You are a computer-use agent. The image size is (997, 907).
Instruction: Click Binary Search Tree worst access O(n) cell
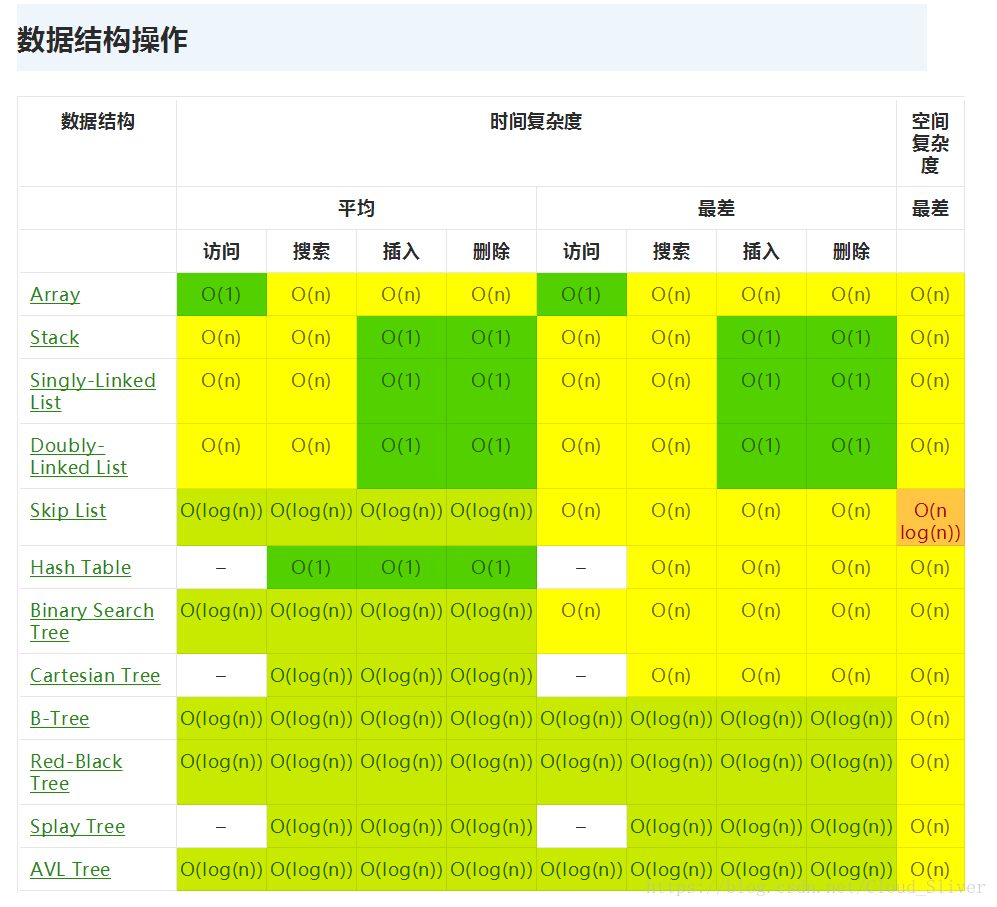click(x=581, y=621)
